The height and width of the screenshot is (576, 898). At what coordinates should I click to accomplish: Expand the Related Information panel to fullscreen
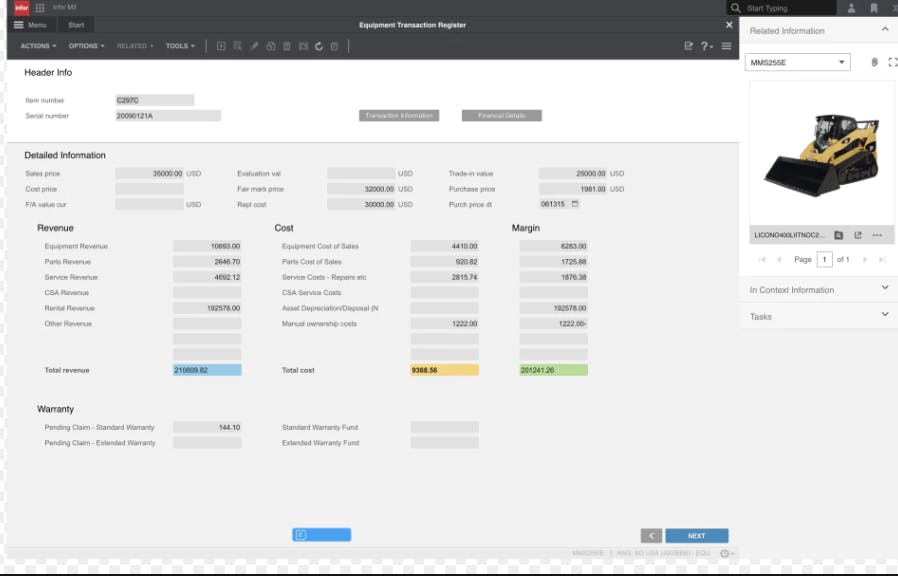[x=892, y=62]
